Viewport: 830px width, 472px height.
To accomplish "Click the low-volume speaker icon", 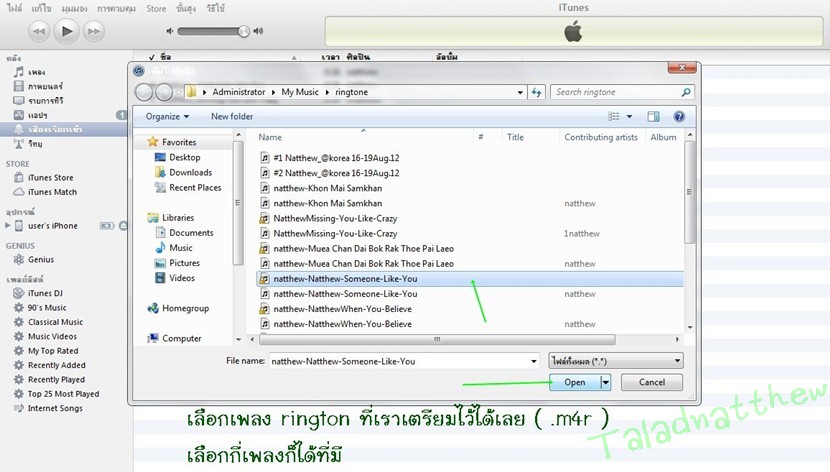I will (169, 31).
